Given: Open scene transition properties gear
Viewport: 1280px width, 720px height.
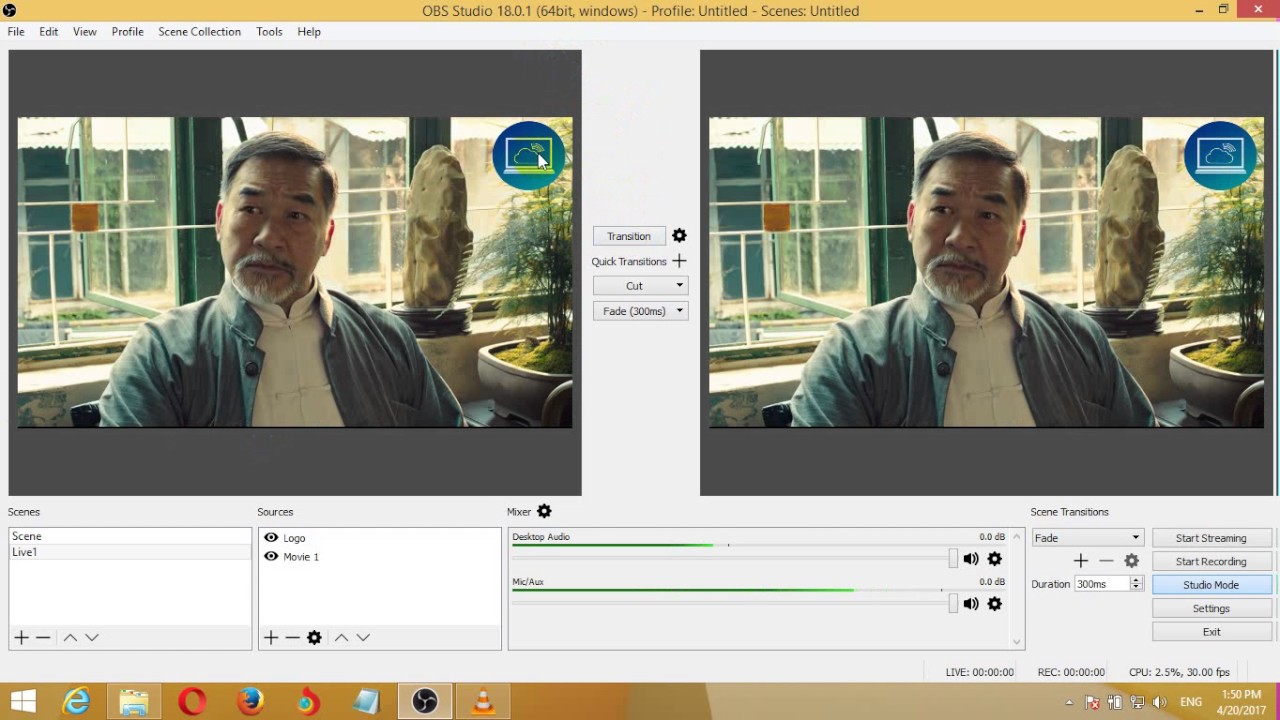Looking at the screenshot, I should coord(1131,561).
